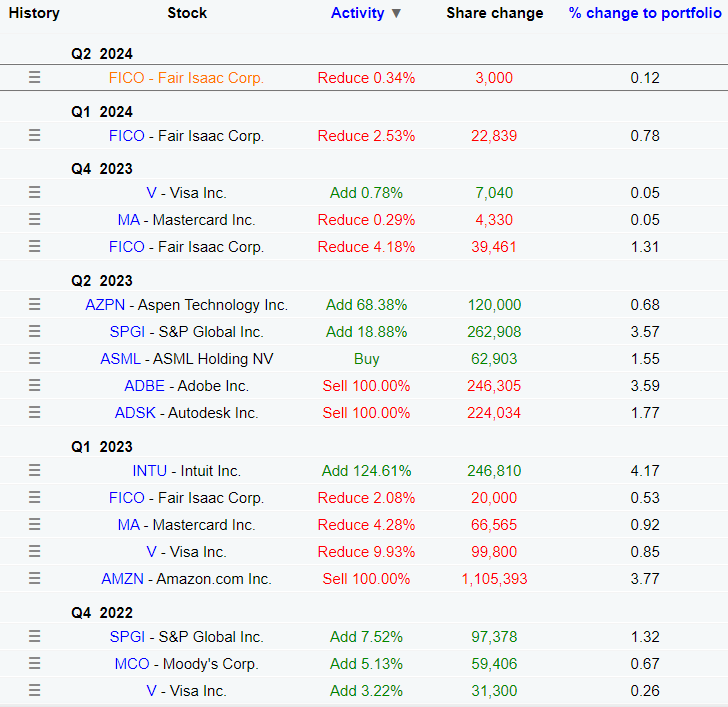
Task: Open history icon for Reduce 4.28% Mastercard row
Action: pyautogui.click(x=34, y=524)
